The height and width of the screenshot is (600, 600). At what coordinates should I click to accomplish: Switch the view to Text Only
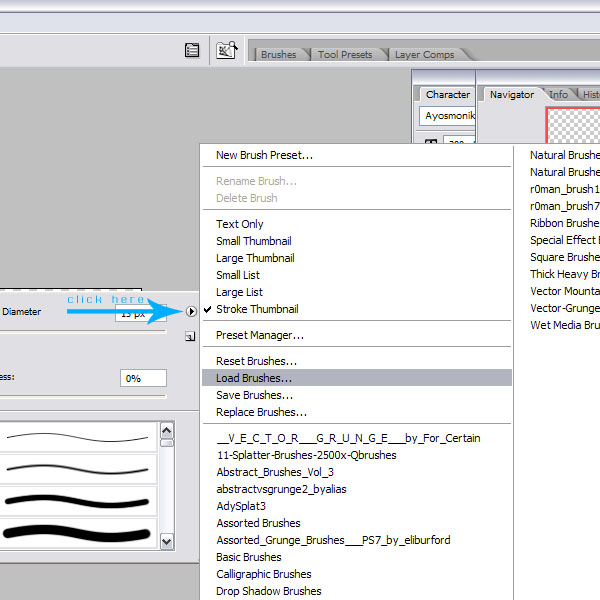(x=240, y=224)
